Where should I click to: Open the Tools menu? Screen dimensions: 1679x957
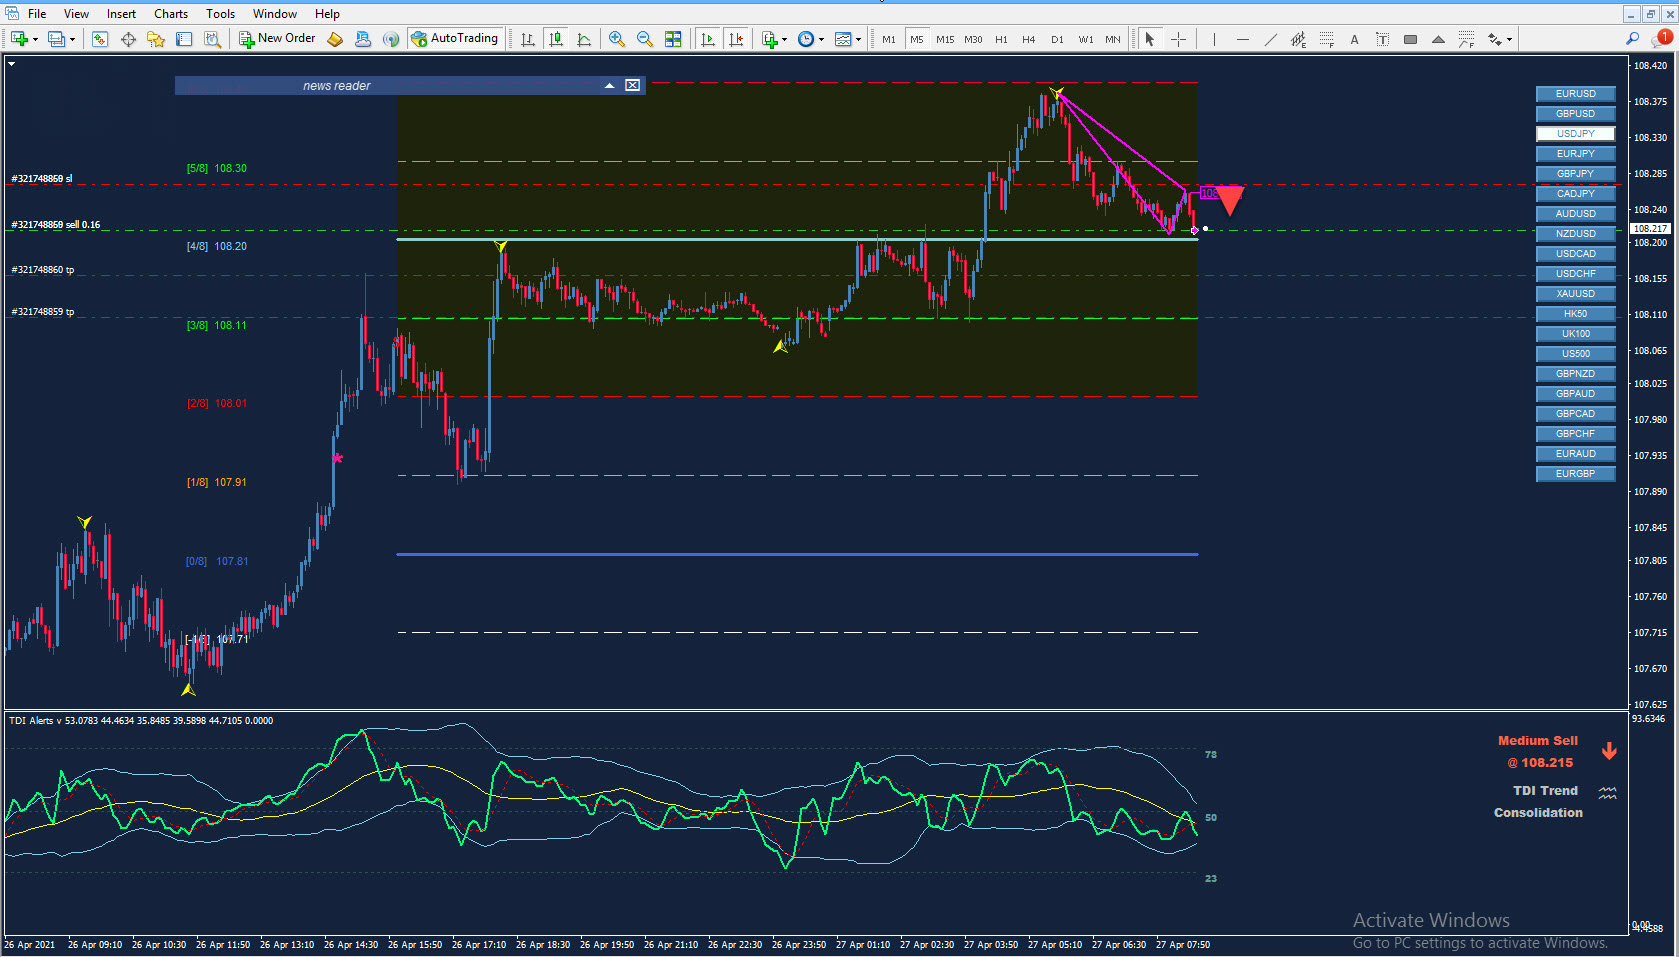(x=220, y=14)
